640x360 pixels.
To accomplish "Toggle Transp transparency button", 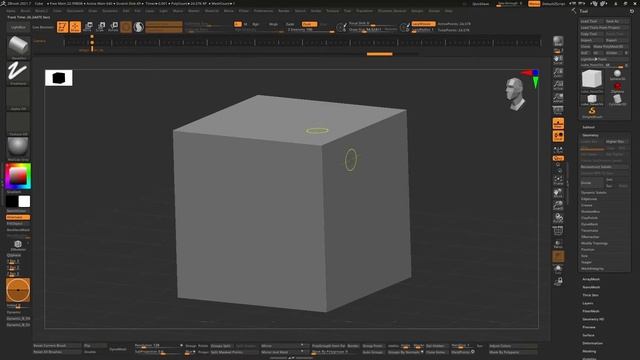I will point(558,244).
